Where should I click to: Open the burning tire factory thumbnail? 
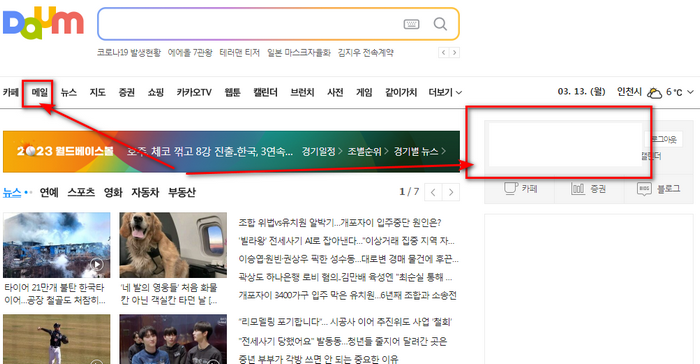[x=57, y=245]
